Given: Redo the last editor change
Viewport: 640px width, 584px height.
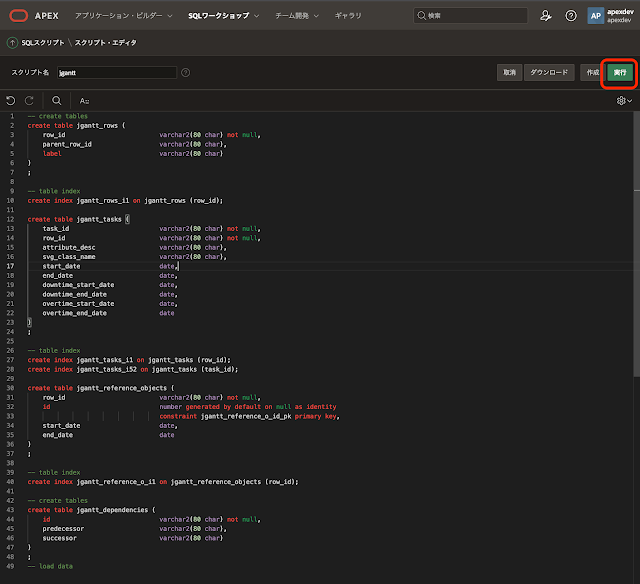Looking at the screenshot, I should 29,101.
